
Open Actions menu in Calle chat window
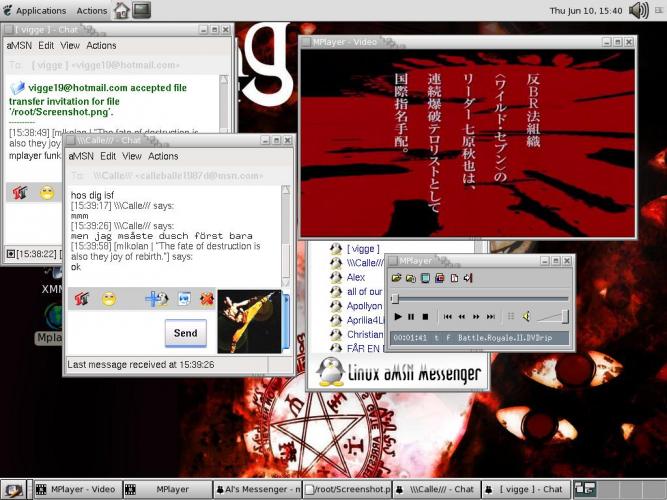pos(163,156)
